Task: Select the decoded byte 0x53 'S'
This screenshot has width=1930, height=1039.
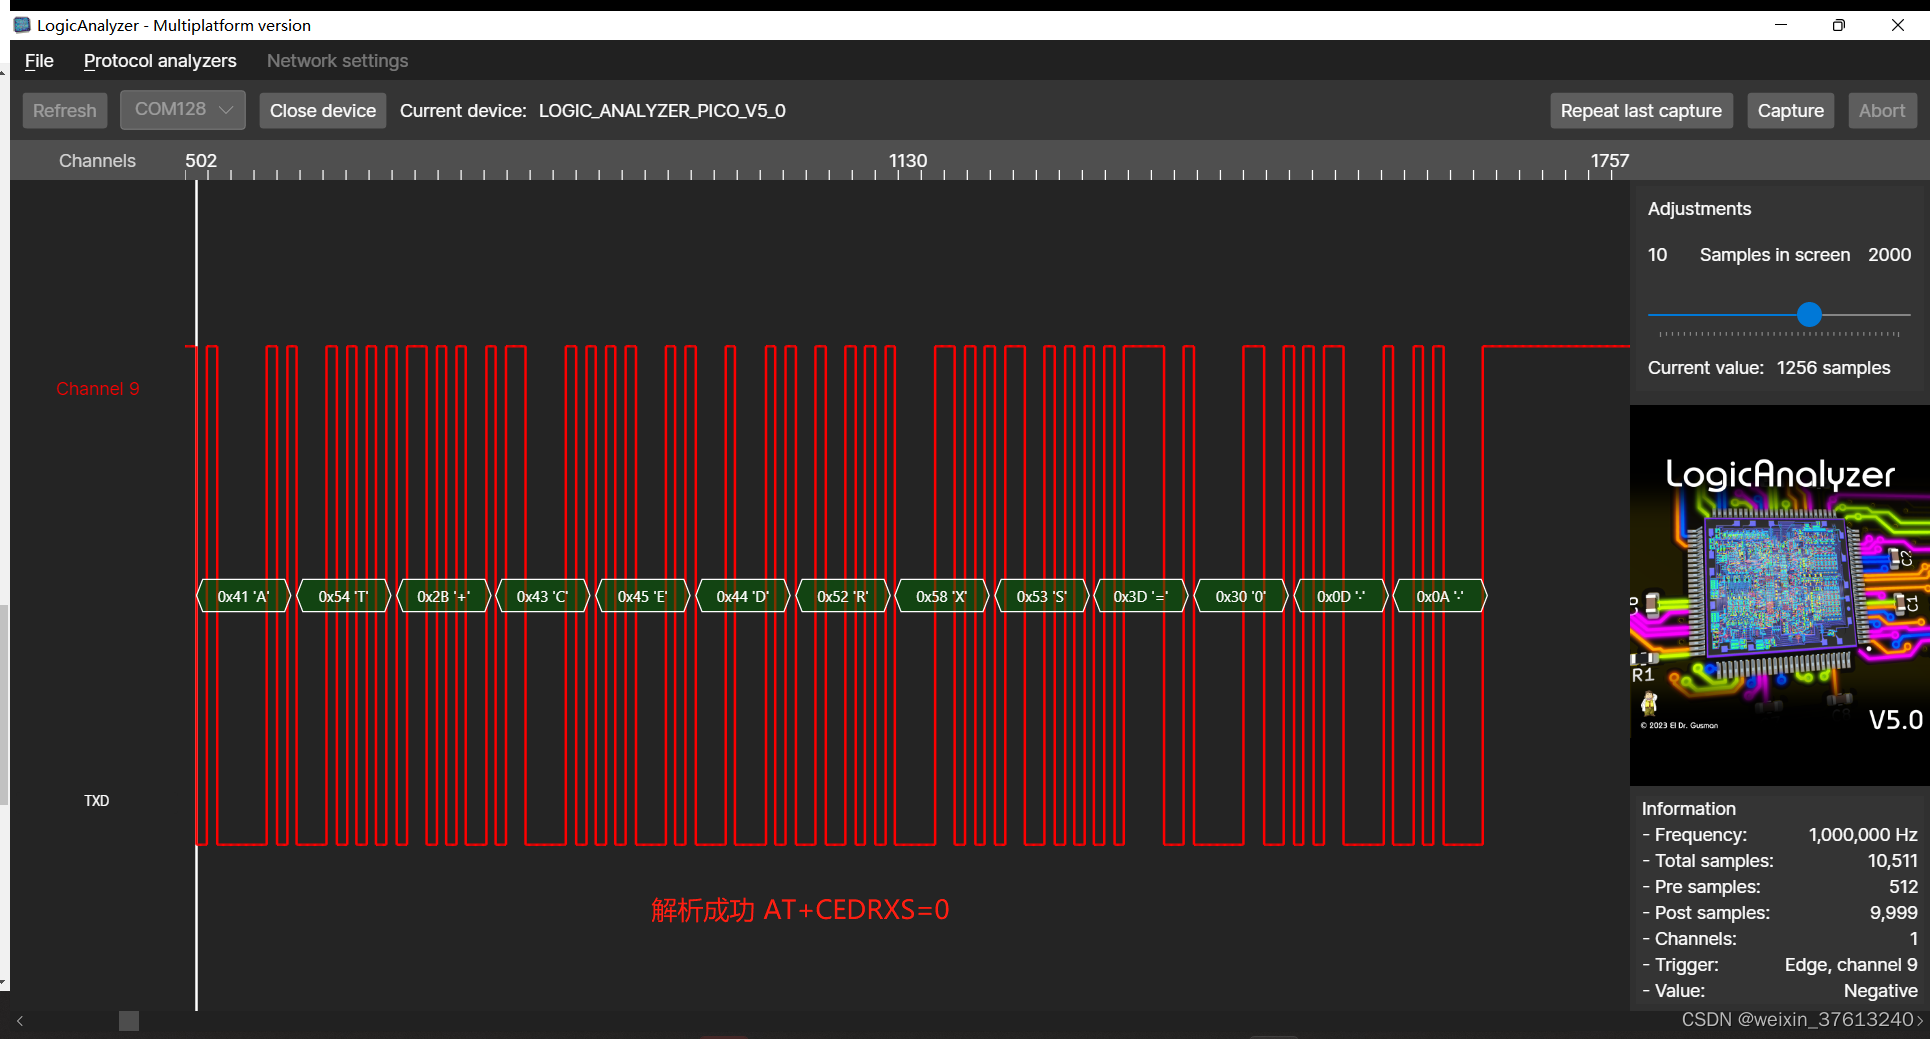Action: pyautogui.click(x=1042, y=596)
